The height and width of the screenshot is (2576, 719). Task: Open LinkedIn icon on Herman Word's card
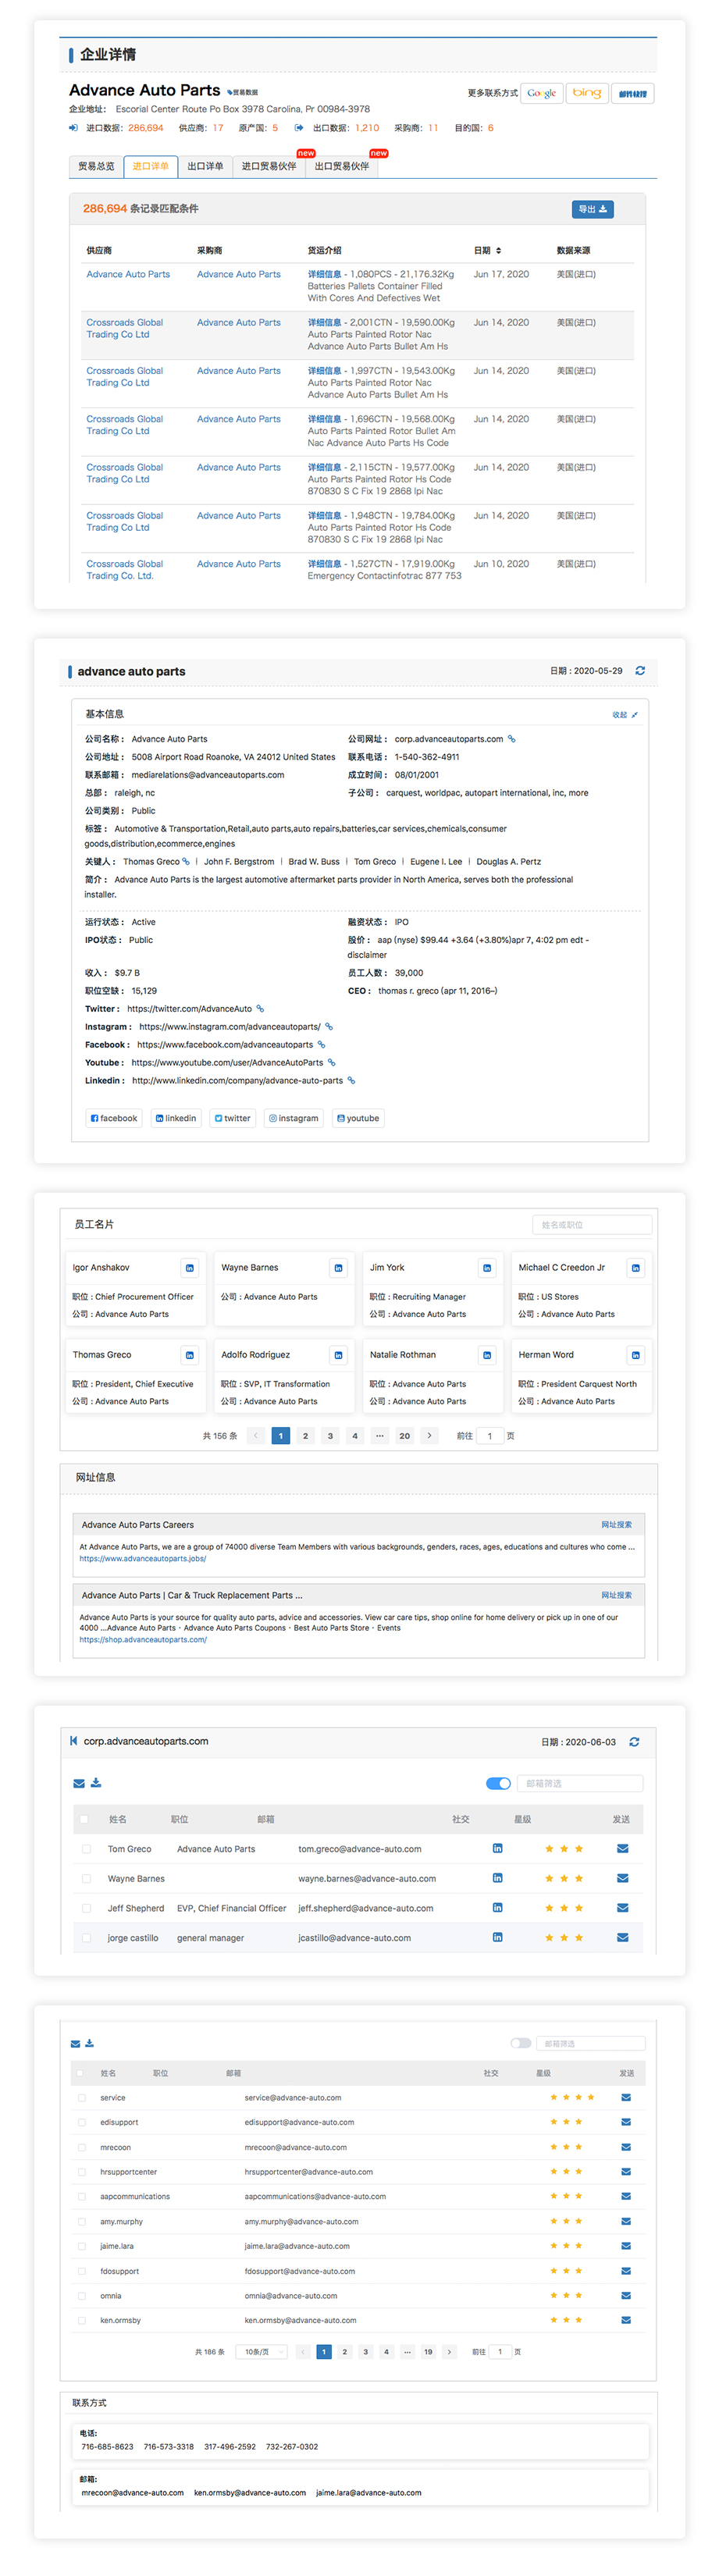(635, 1355)
